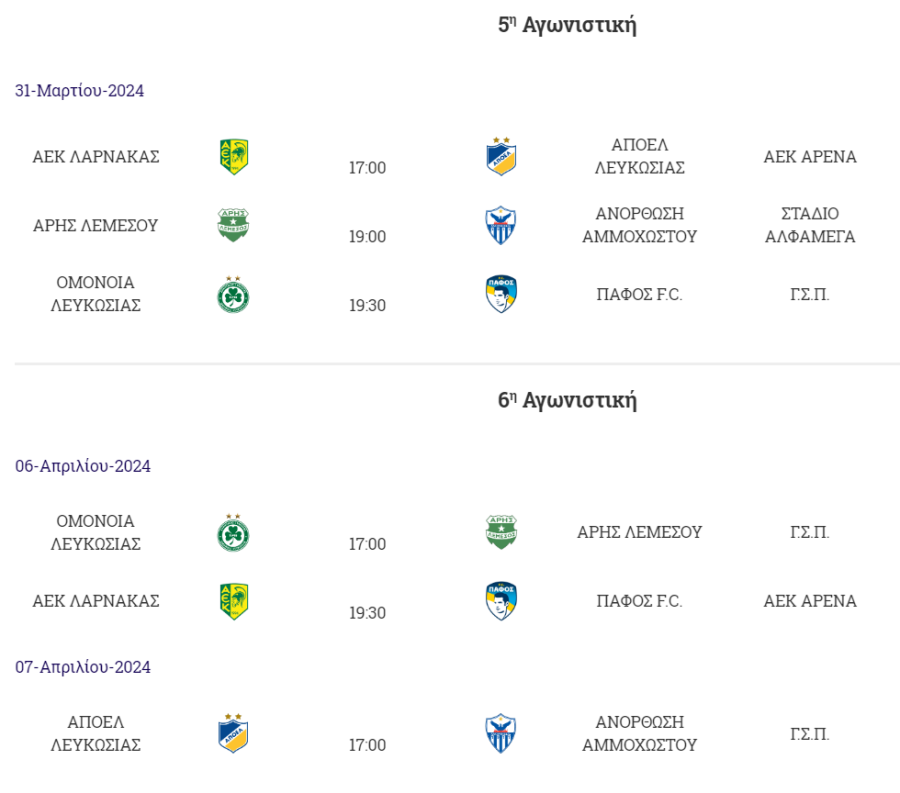Click Anorthosis crest in the 19:00 match
Image resolution: width=900 pixels, height=793 pixels.
click(x=501, y=225)
